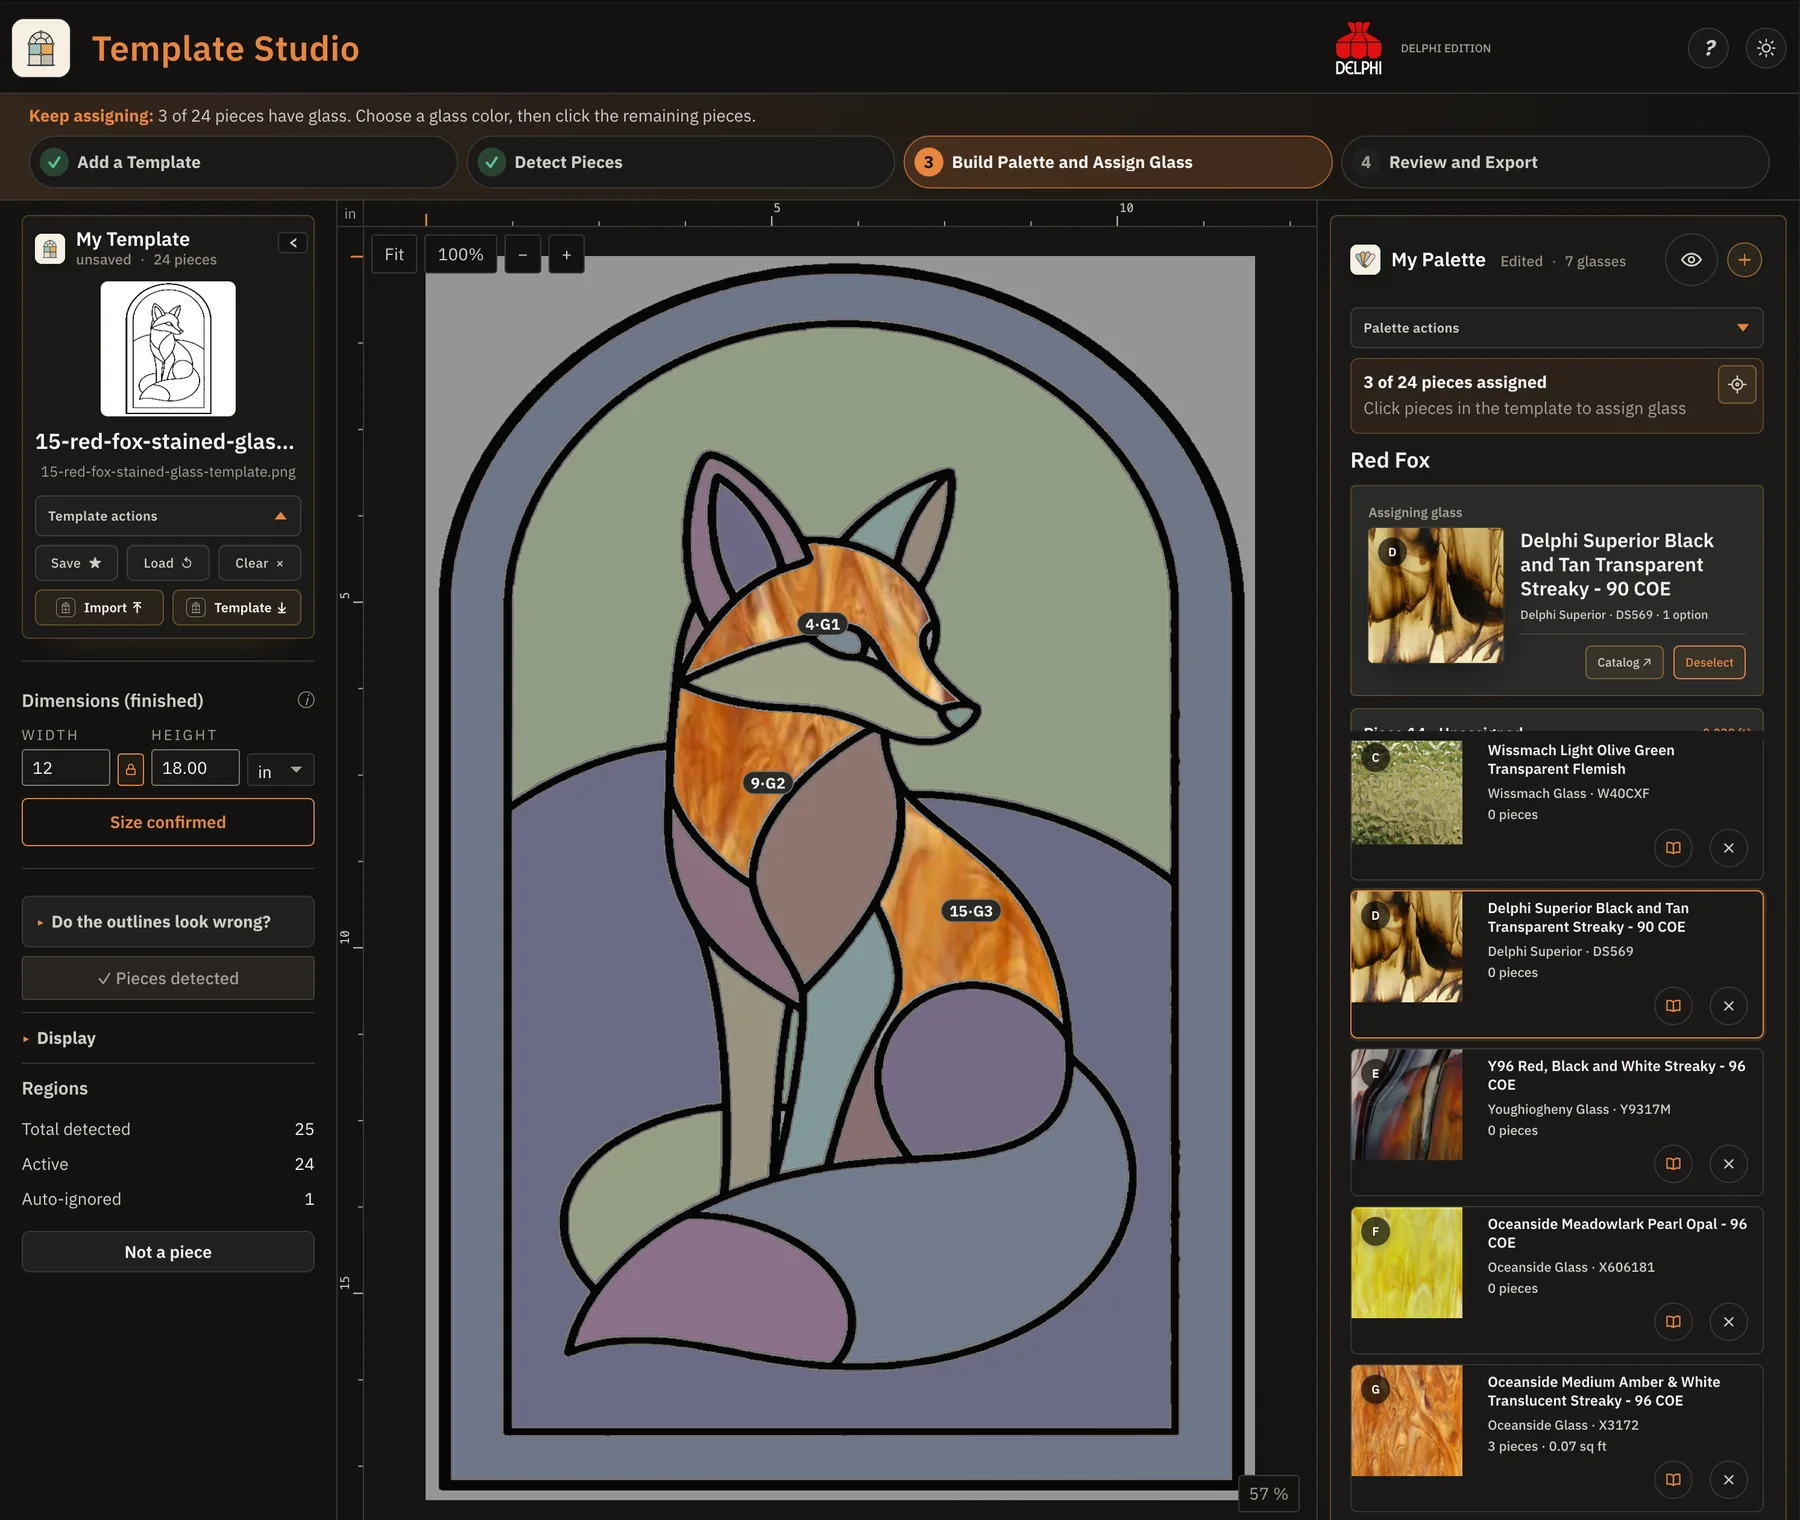Click the Save template button
Screen dimensions: 1800x1520
(x=76, y=563)
